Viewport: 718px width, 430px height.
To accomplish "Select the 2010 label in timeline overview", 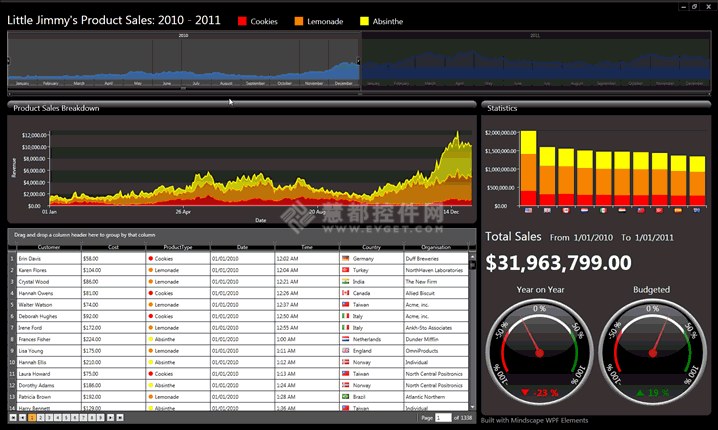I will pyautogui.click(x=183, y=35).
